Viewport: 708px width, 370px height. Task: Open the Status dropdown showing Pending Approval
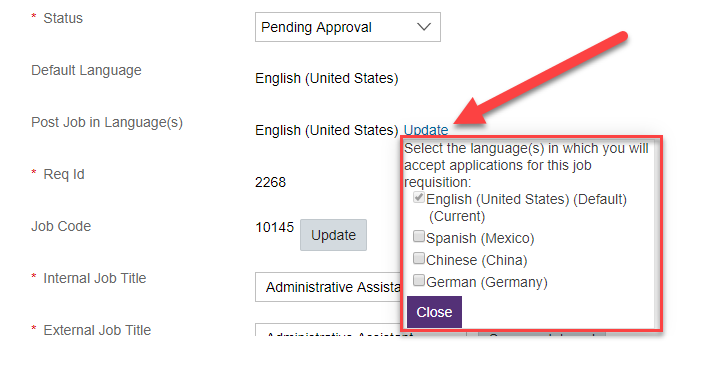[348, 27]
